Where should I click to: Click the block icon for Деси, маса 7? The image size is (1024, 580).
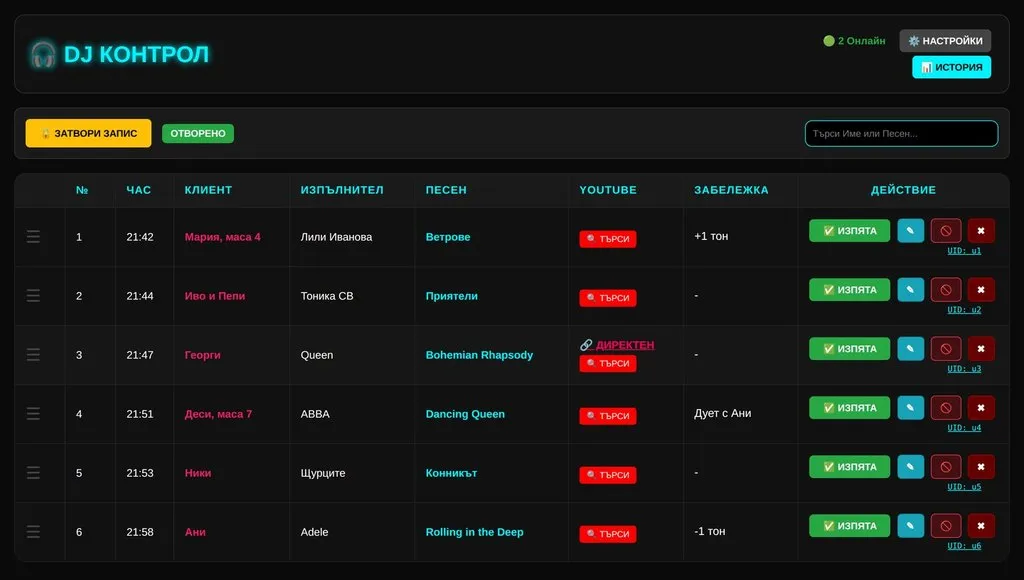[x=946, y=408]
